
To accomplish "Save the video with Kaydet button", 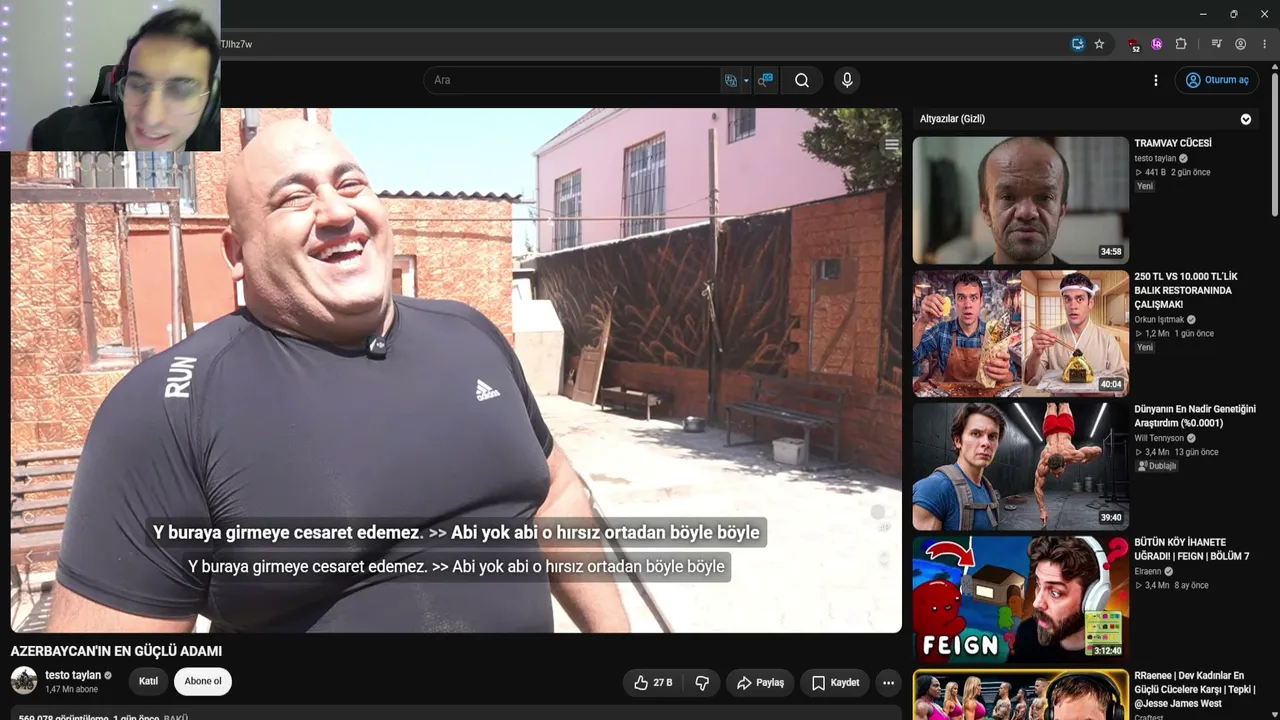I will (x=835, y=683).
